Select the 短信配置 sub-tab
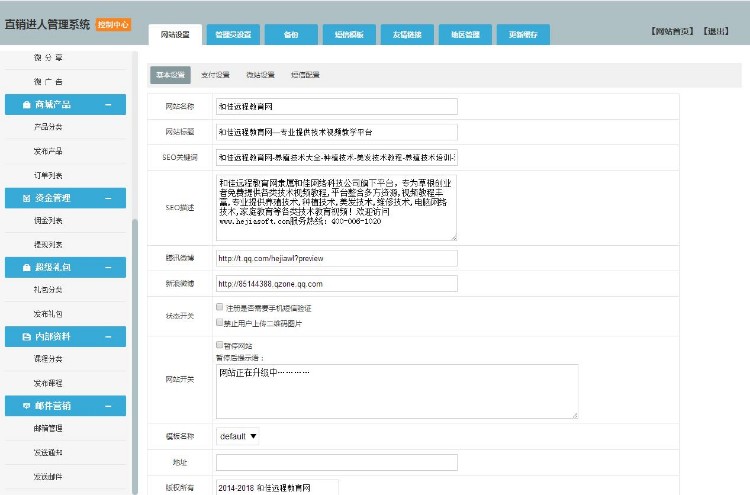 point(305,75)
